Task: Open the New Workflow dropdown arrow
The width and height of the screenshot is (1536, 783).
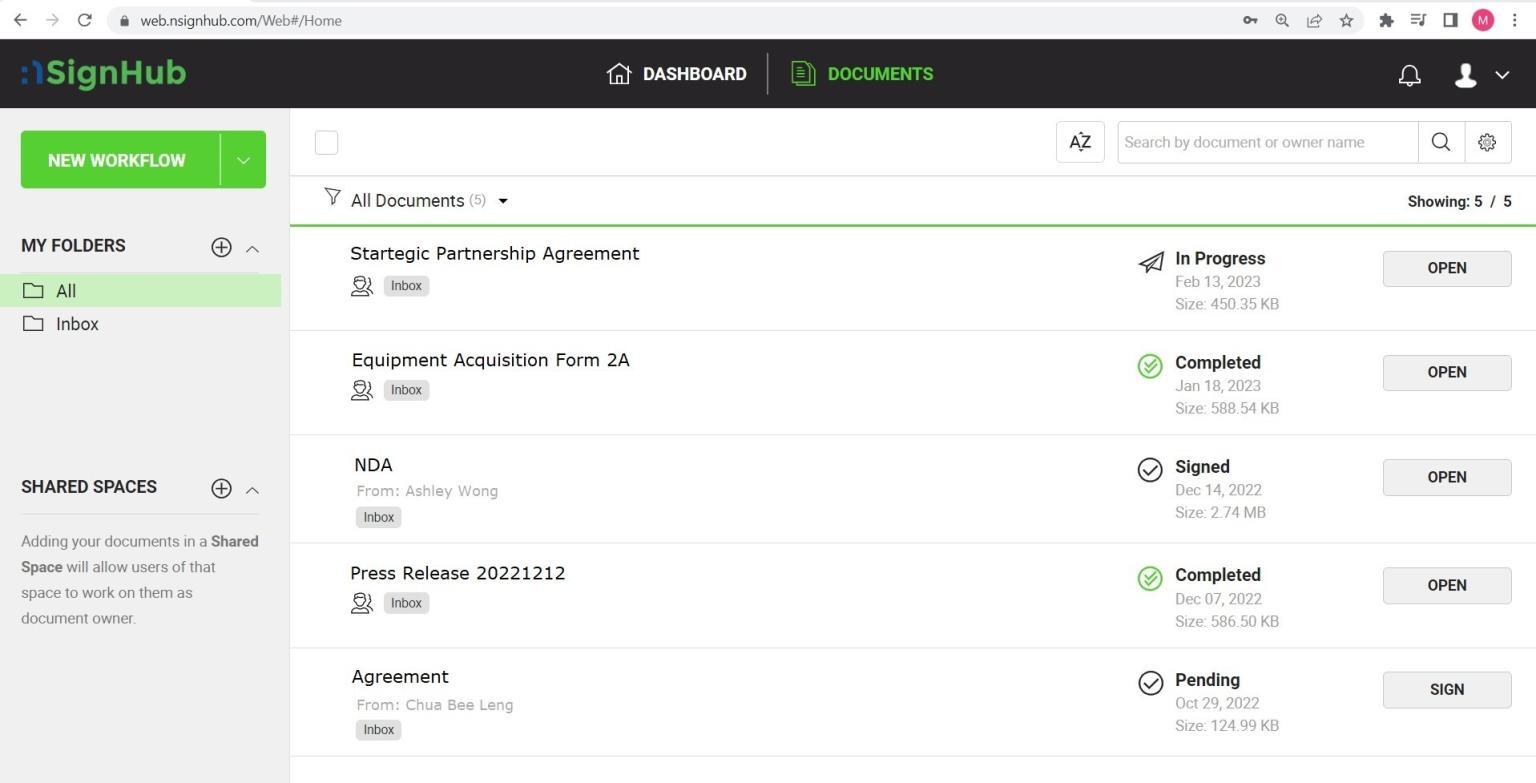Action: click(x=242, y=159)
